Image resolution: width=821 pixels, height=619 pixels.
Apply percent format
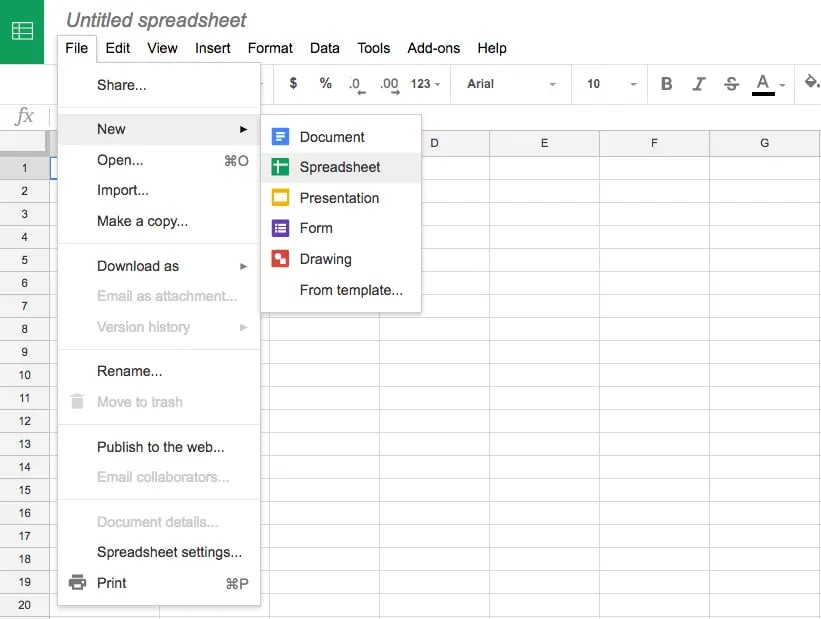coord(326,83)
